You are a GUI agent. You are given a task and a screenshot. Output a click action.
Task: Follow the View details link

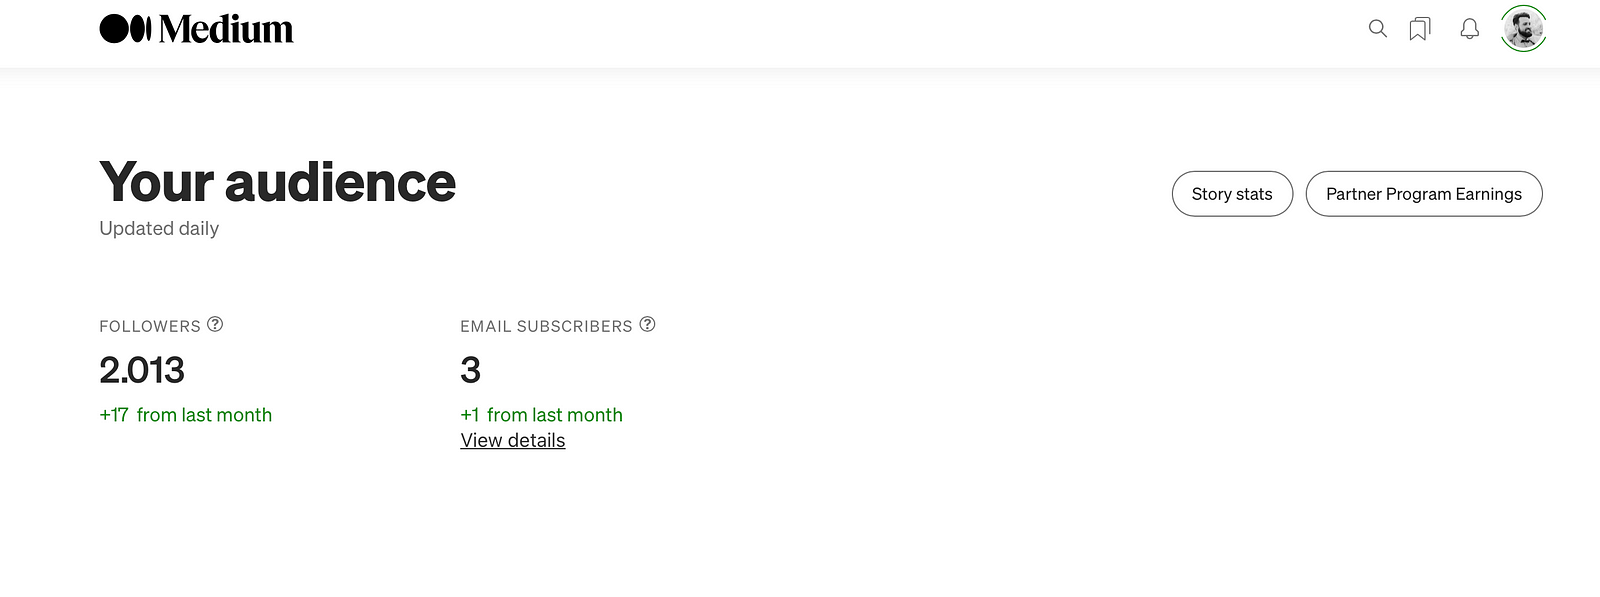[513, 441]
